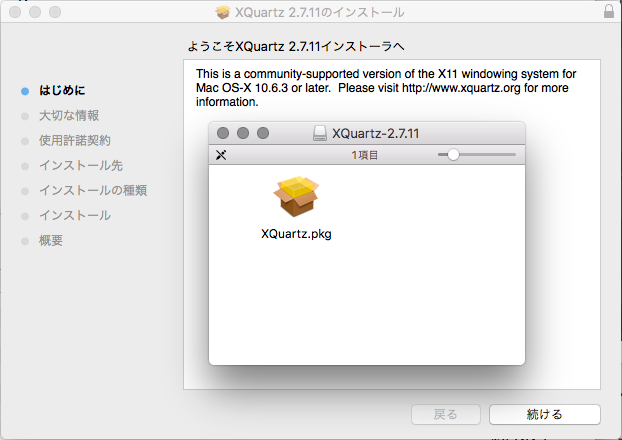This screenshot has width=622, height=440.
Task: Click the disk icon in the XQuartz-2.7.11 title bar
Action: (x=319, y=133)
